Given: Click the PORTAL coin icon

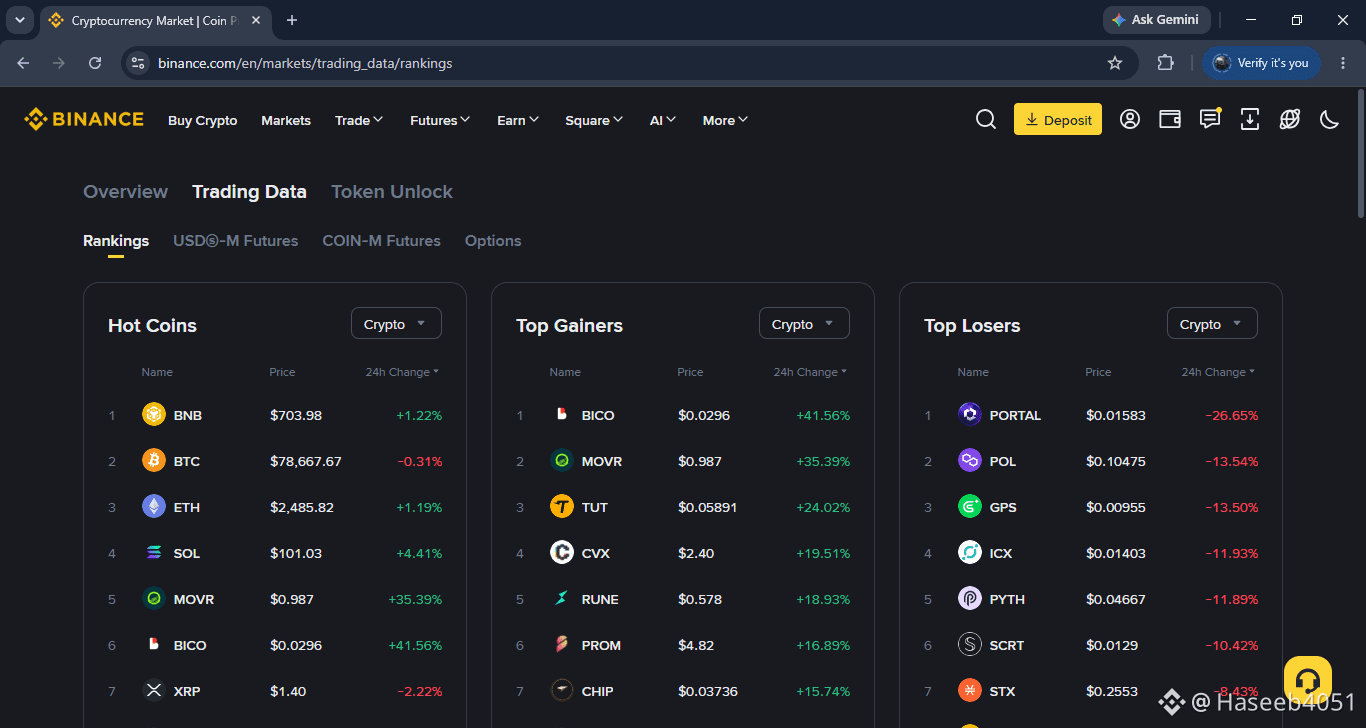Looking at the screenshot, I should coord(970,415).
